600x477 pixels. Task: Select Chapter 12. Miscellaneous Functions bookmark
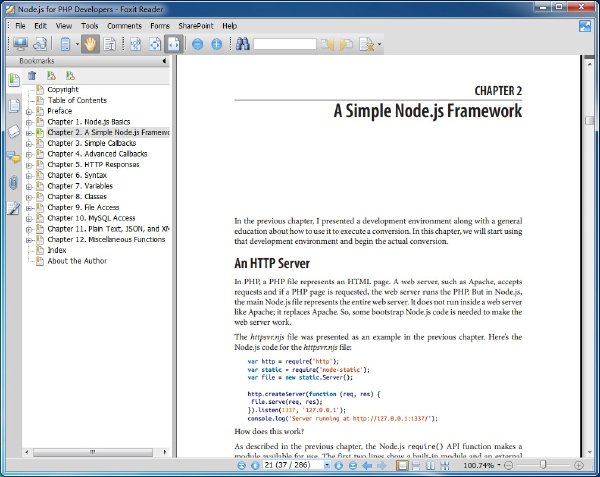coord(106,239)
